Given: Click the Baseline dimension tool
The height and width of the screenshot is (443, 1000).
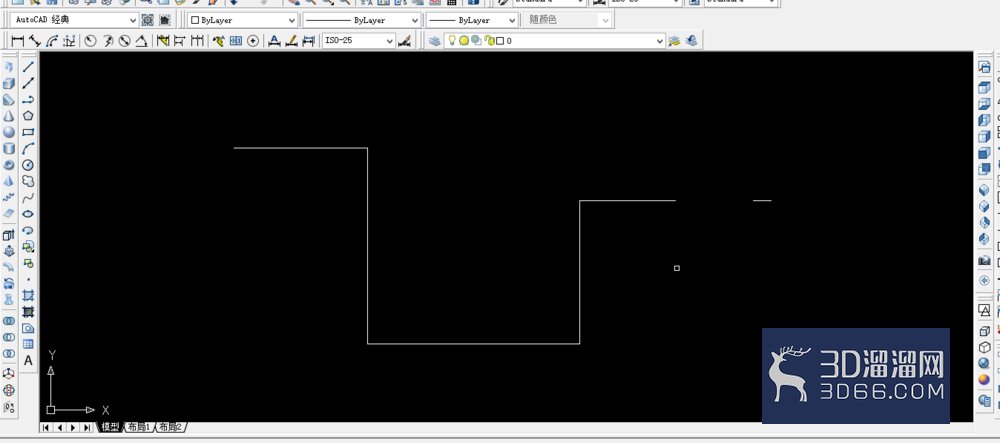Looking at the screenshot, I should (180, 41).
